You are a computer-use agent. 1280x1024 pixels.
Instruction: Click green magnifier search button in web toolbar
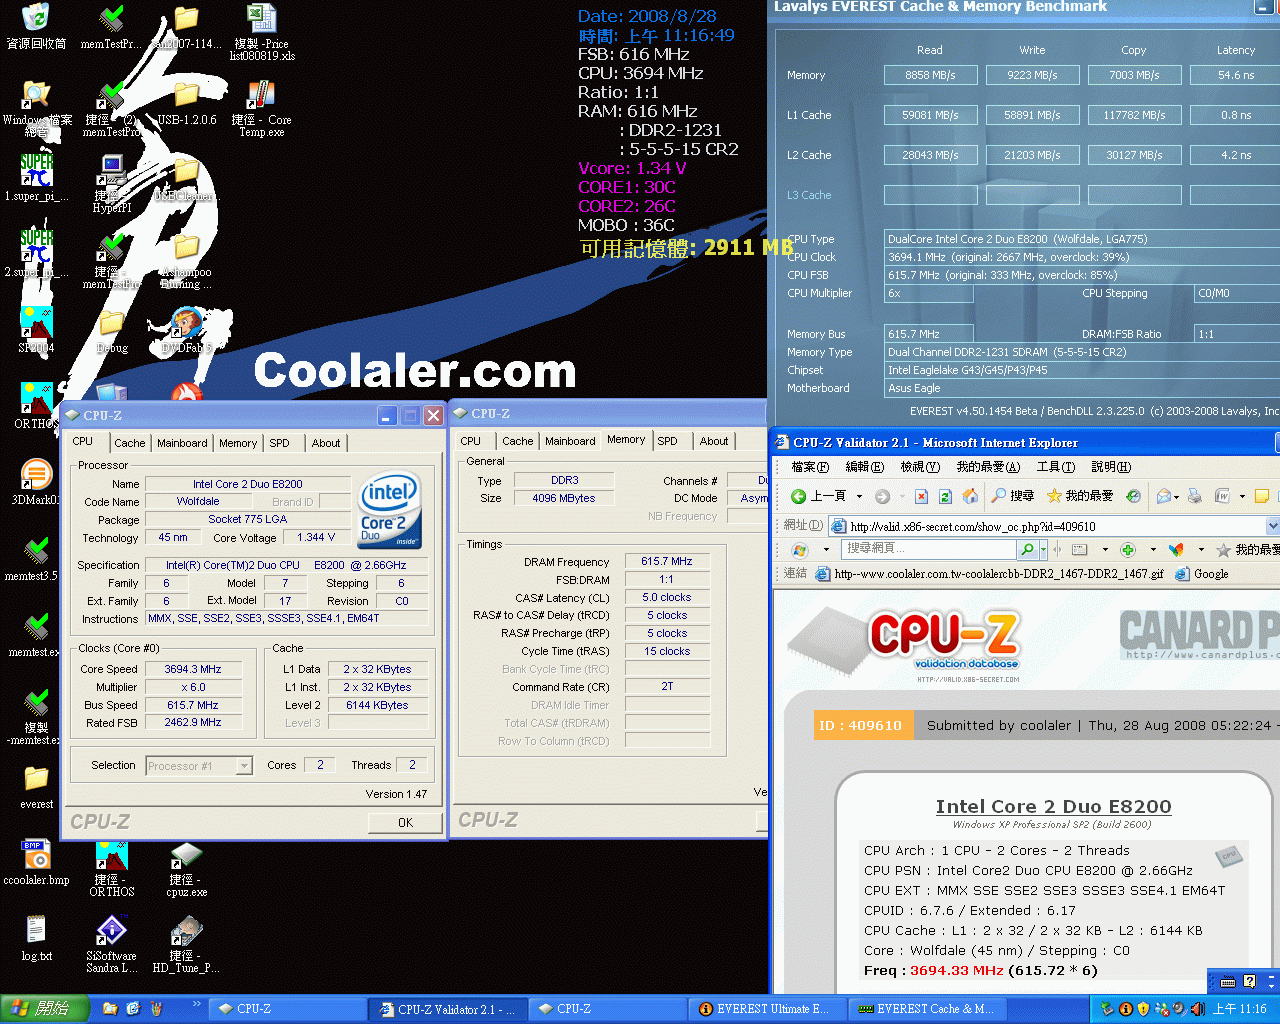(x=1027, y=549)
